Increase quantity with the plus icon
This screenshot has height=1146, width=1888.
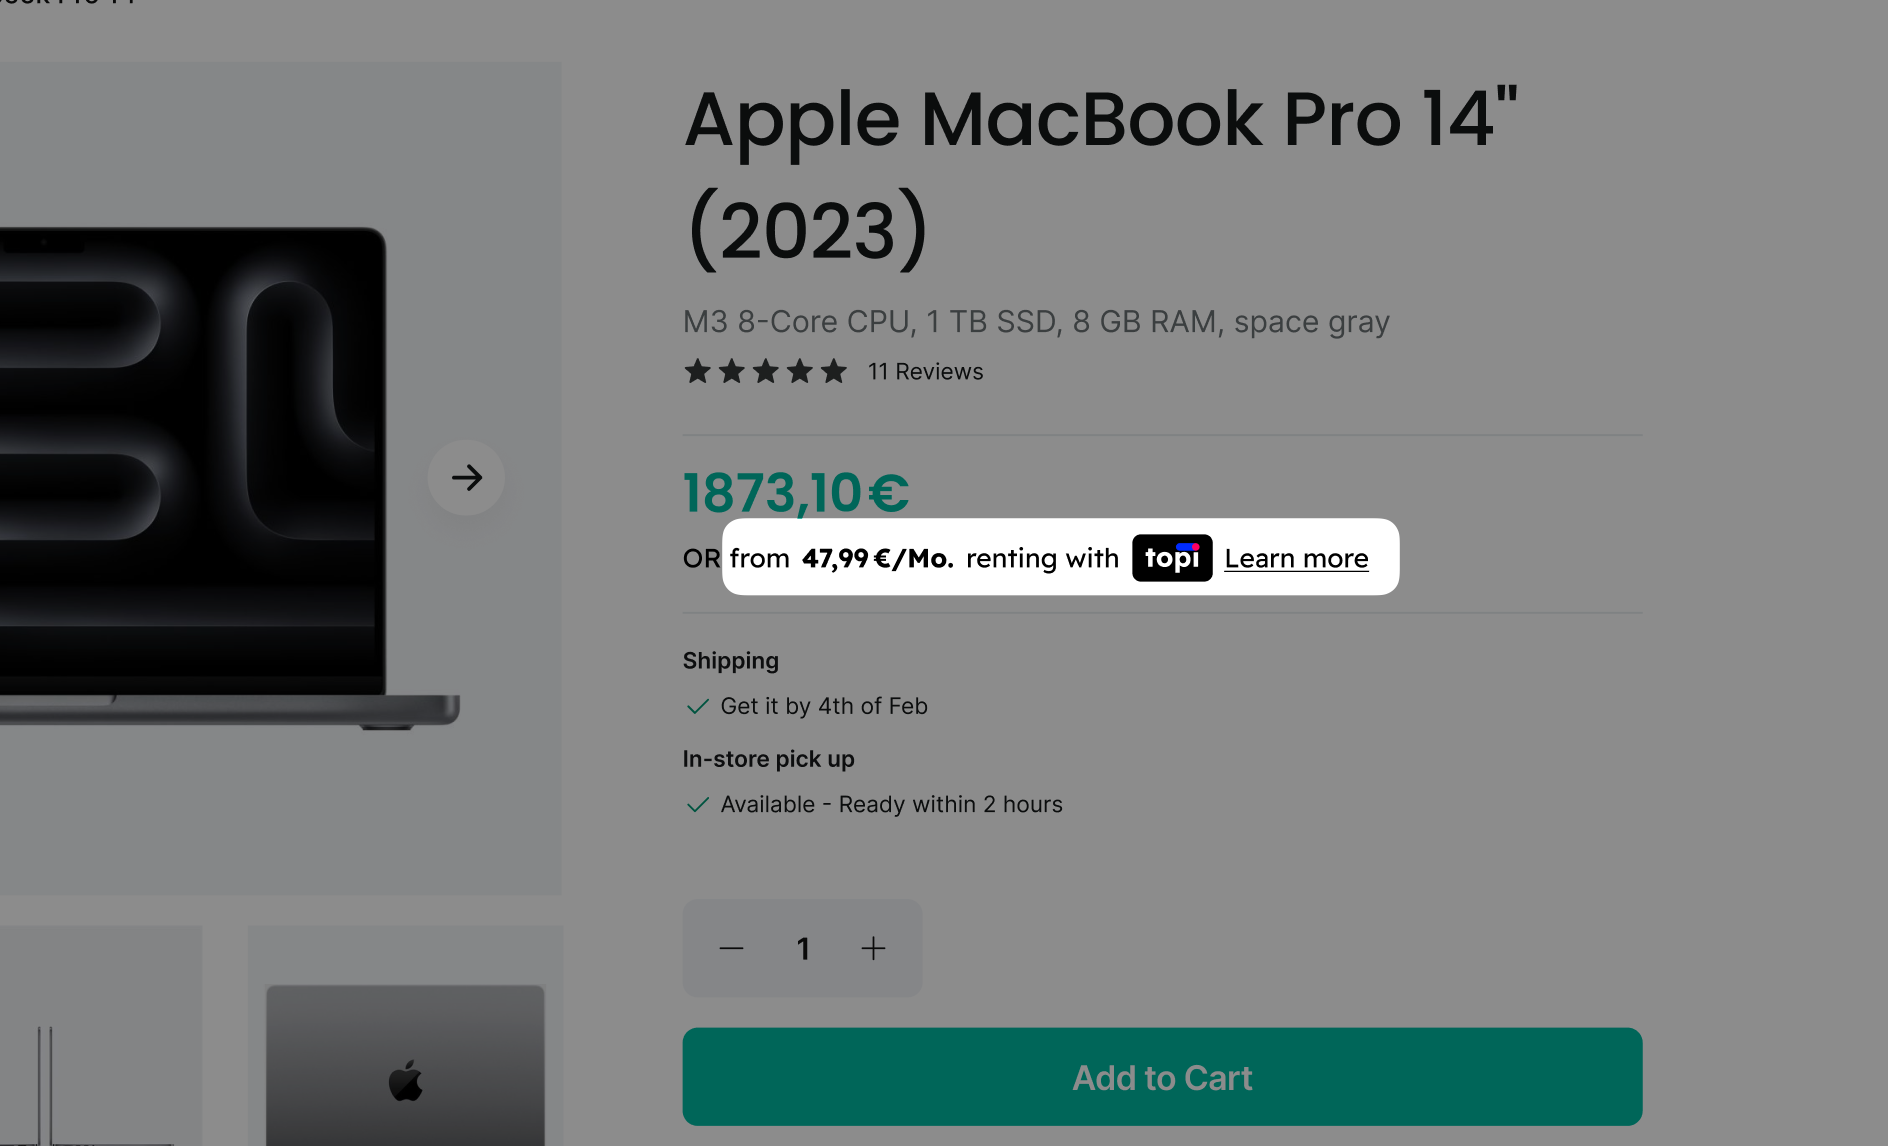pos(873,948)
